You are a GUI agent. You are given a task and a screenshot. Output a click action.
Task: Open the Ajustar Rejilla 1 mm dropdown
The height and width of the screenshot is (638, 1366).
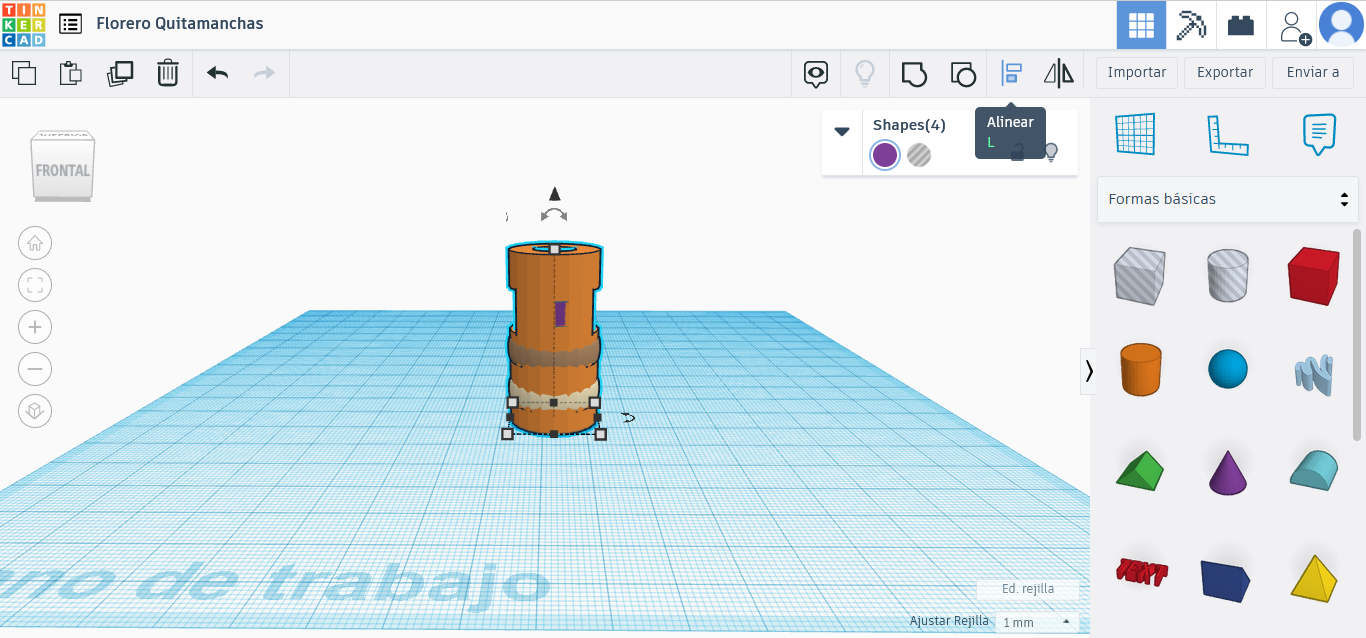tap(1037, 622)
